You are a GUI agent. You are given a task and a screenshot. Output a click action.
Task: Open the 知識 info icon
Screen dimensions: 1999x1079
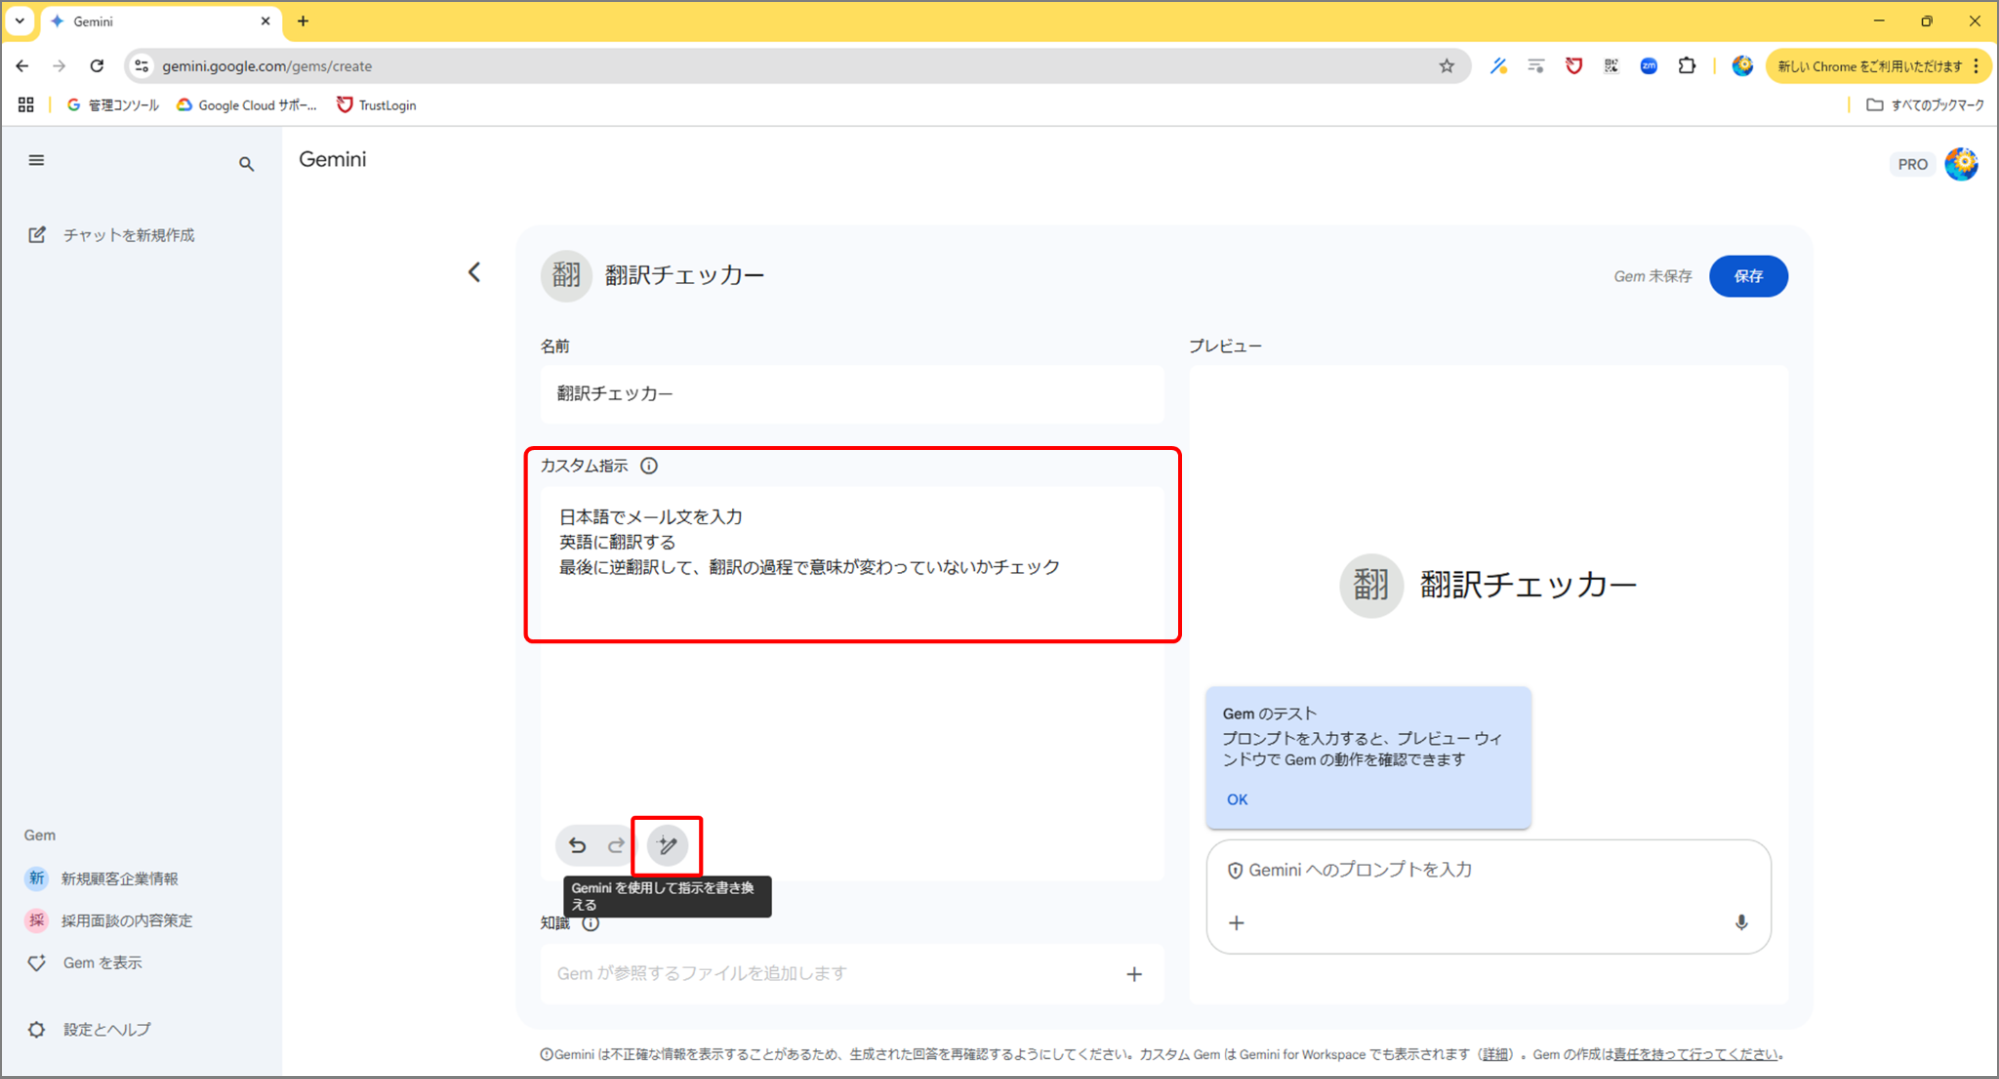click(591, 923)
